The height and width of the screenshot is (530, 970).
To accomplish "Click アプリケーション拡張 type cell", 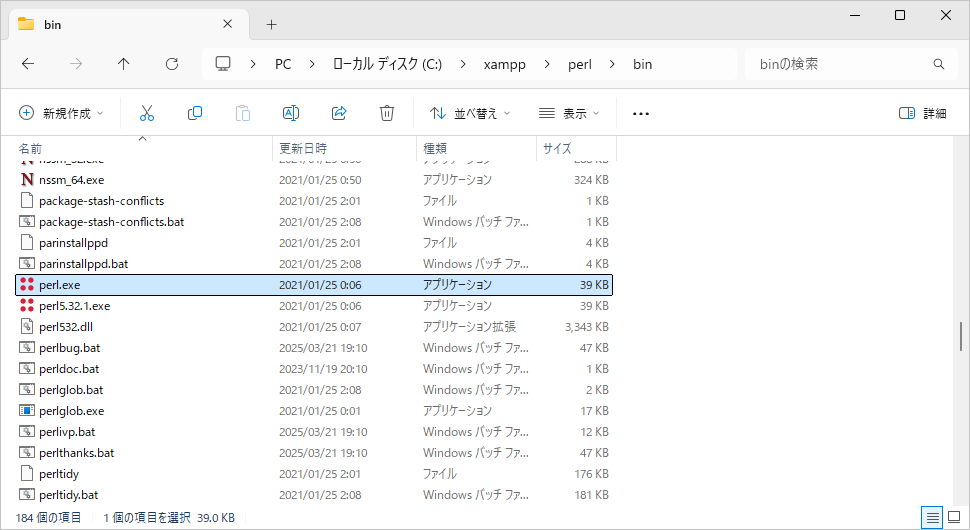I will [470, 327].
